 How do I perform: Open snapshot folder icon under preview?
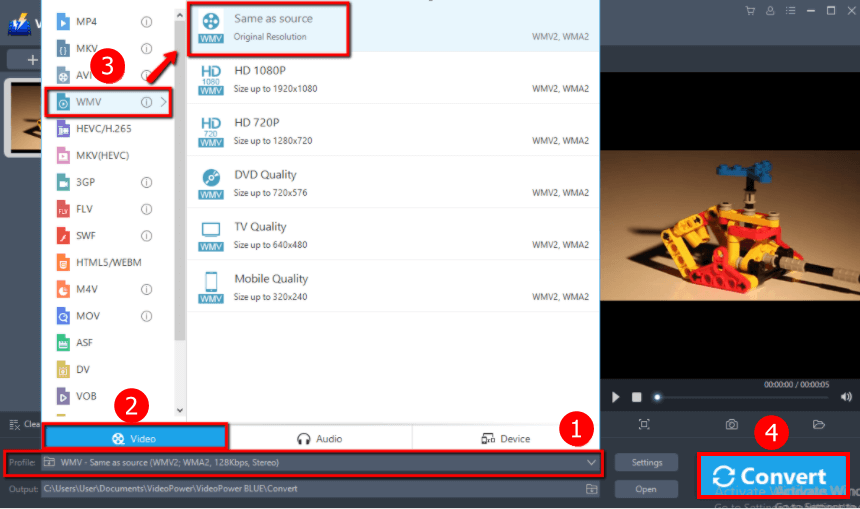(x=819, y=424)
